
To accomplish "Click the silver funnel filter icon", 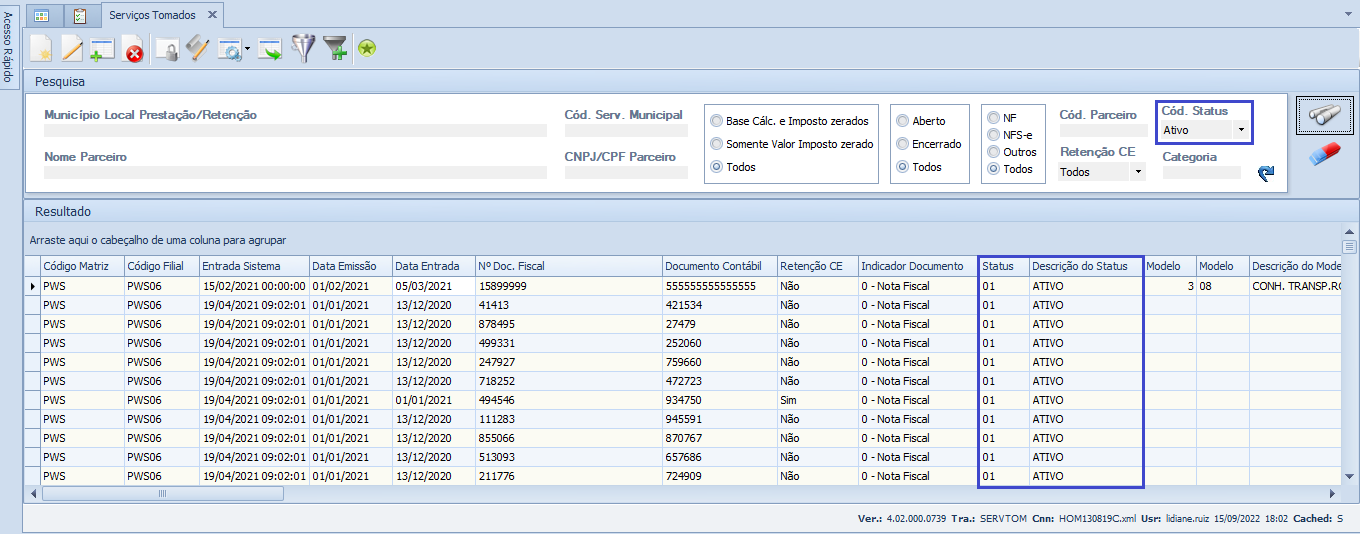I will pos(302,48).
